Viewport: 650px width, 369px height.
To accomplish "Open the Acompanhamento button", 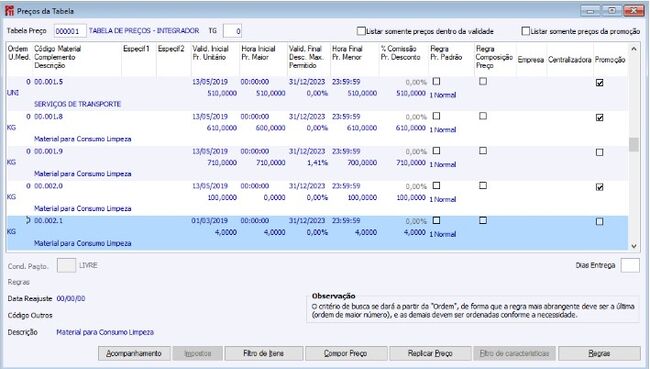I will [x=134, y=353].
